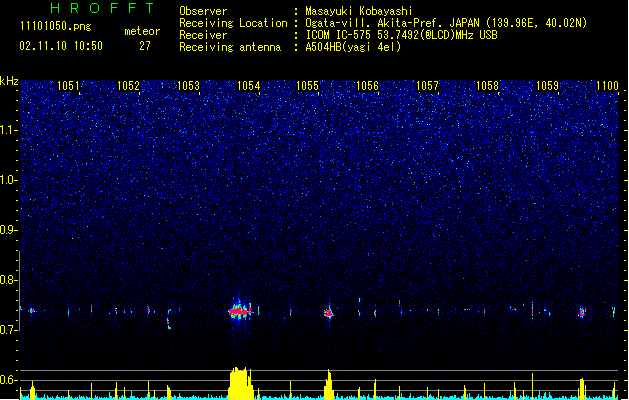This screenshot has width=629, height=400.
Task: Click the yellow power peak after 1055
Action: [329, 385]
